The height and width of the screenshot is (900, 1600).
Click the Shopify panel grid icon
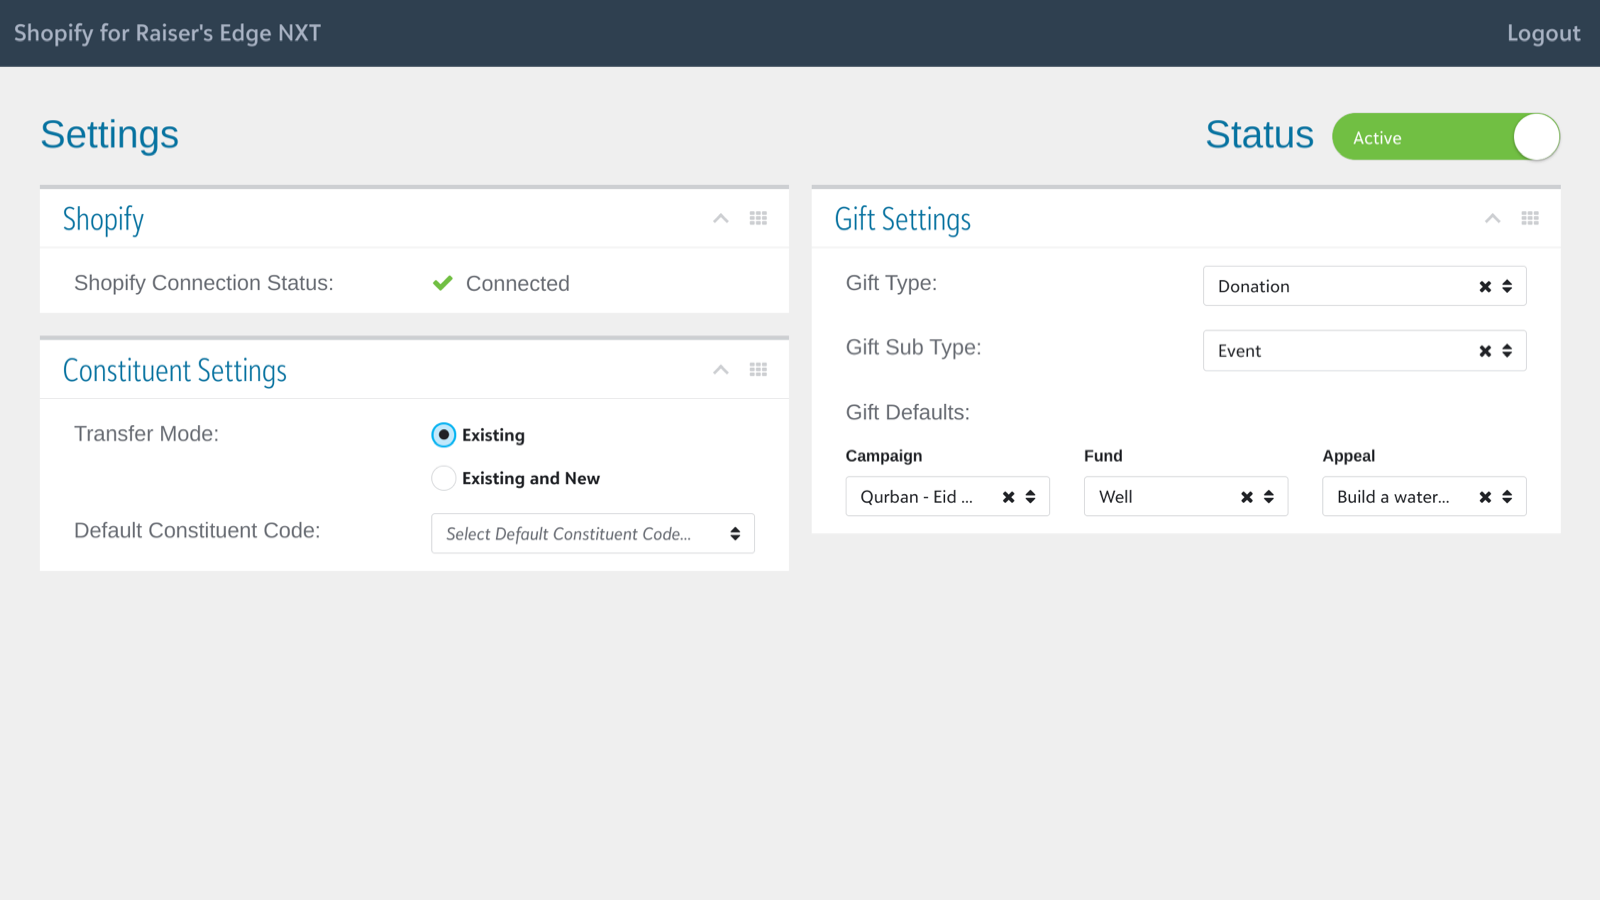(758, 218)
